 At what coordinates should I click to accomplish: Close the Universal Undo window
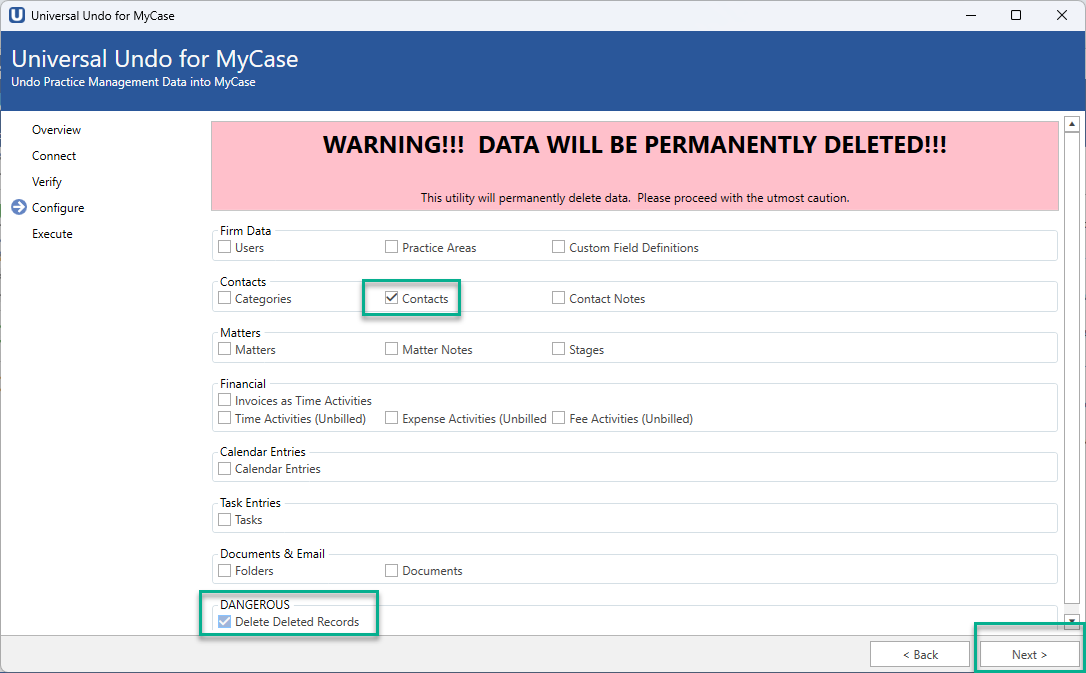pyautogui.click(x=1062, y=15)
